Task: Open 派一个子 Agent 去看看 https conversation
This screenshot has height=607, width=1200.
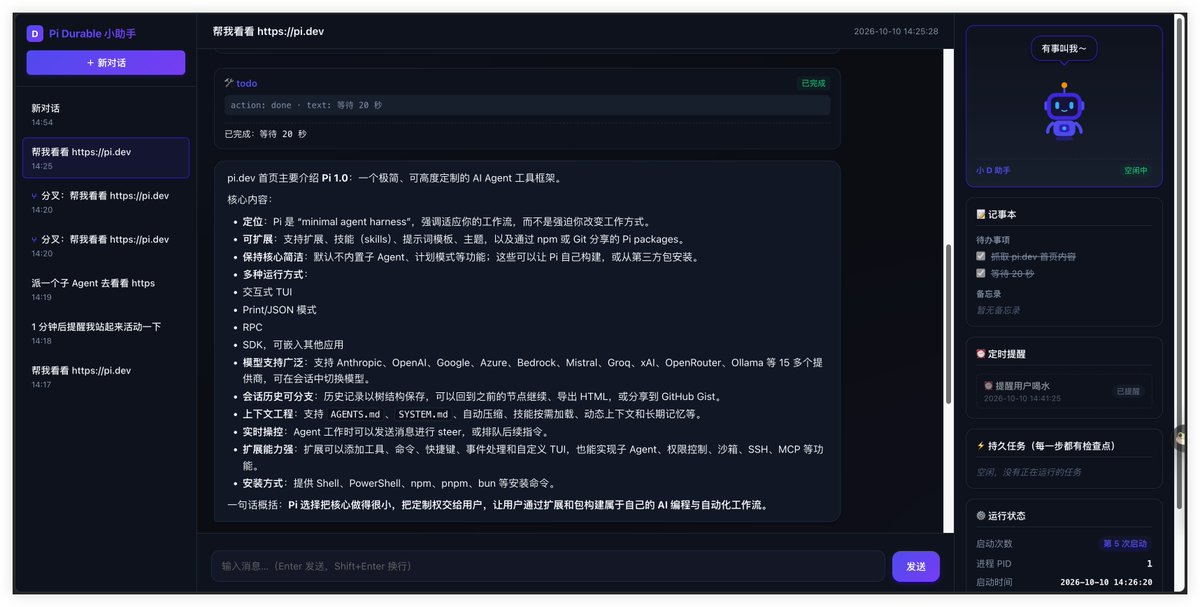Action: pos(106,289)
